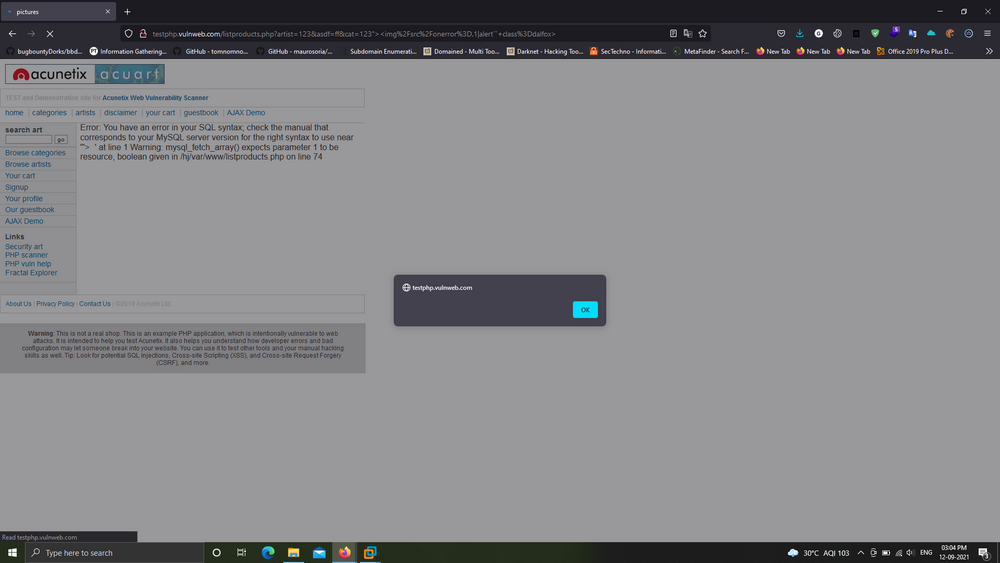Open Privacy Policy footer link

55,304
